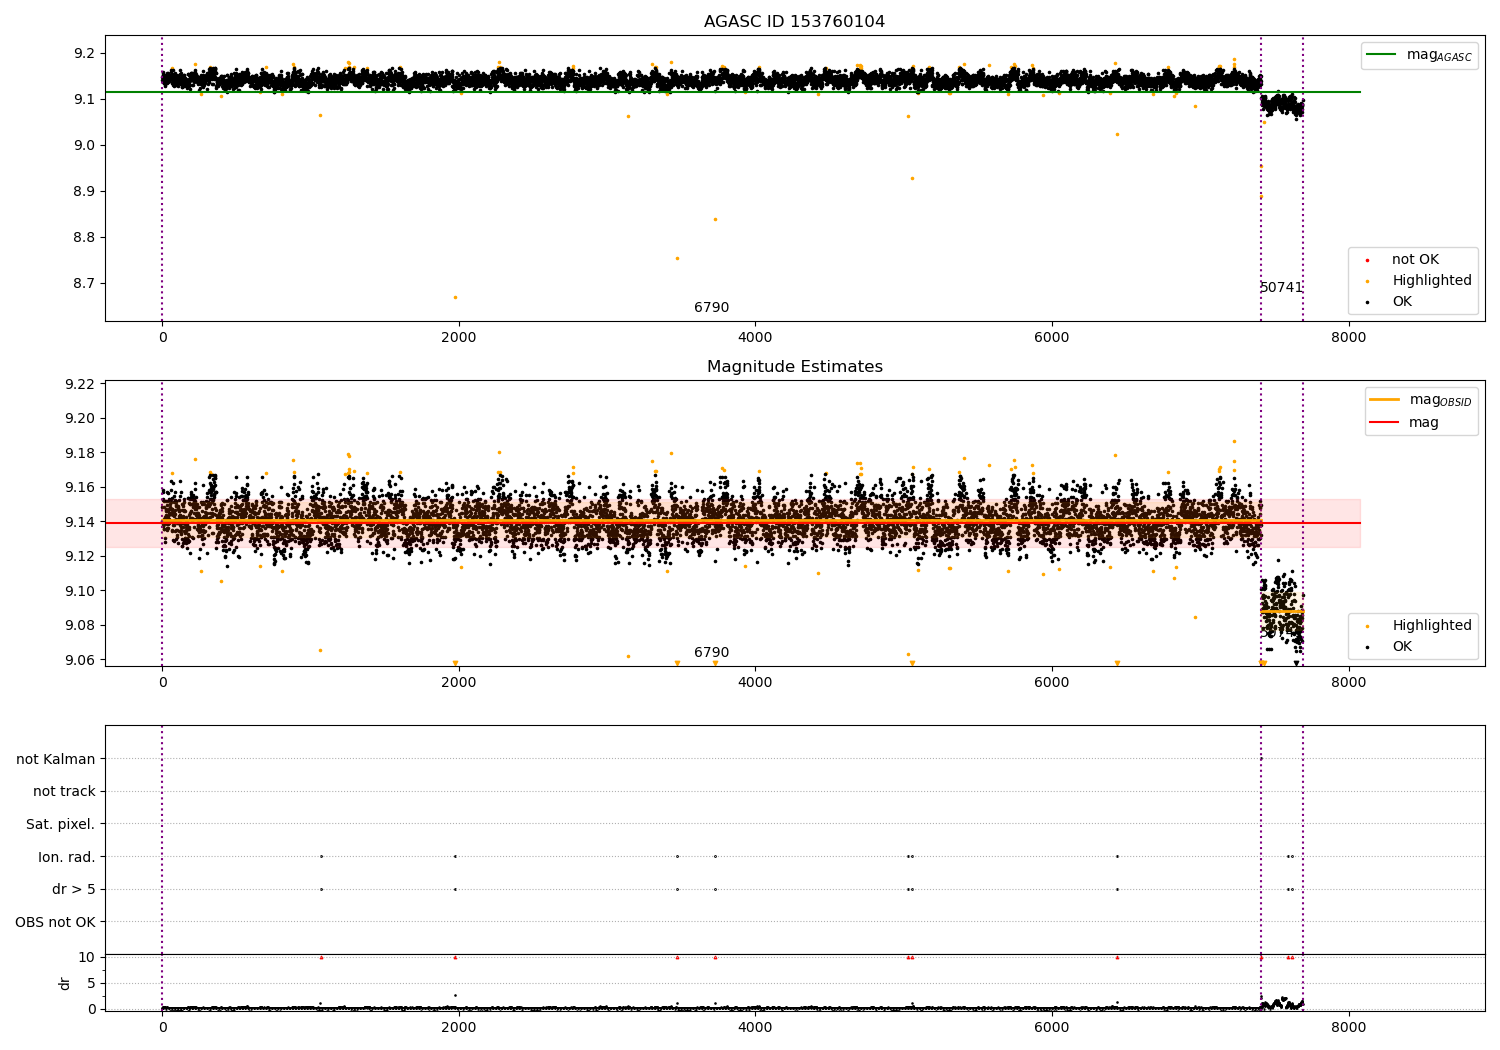Click the green line sample beside mag AGASC legend
This screenshot has width=1500, height=1050.
(x=1382, y=55)
